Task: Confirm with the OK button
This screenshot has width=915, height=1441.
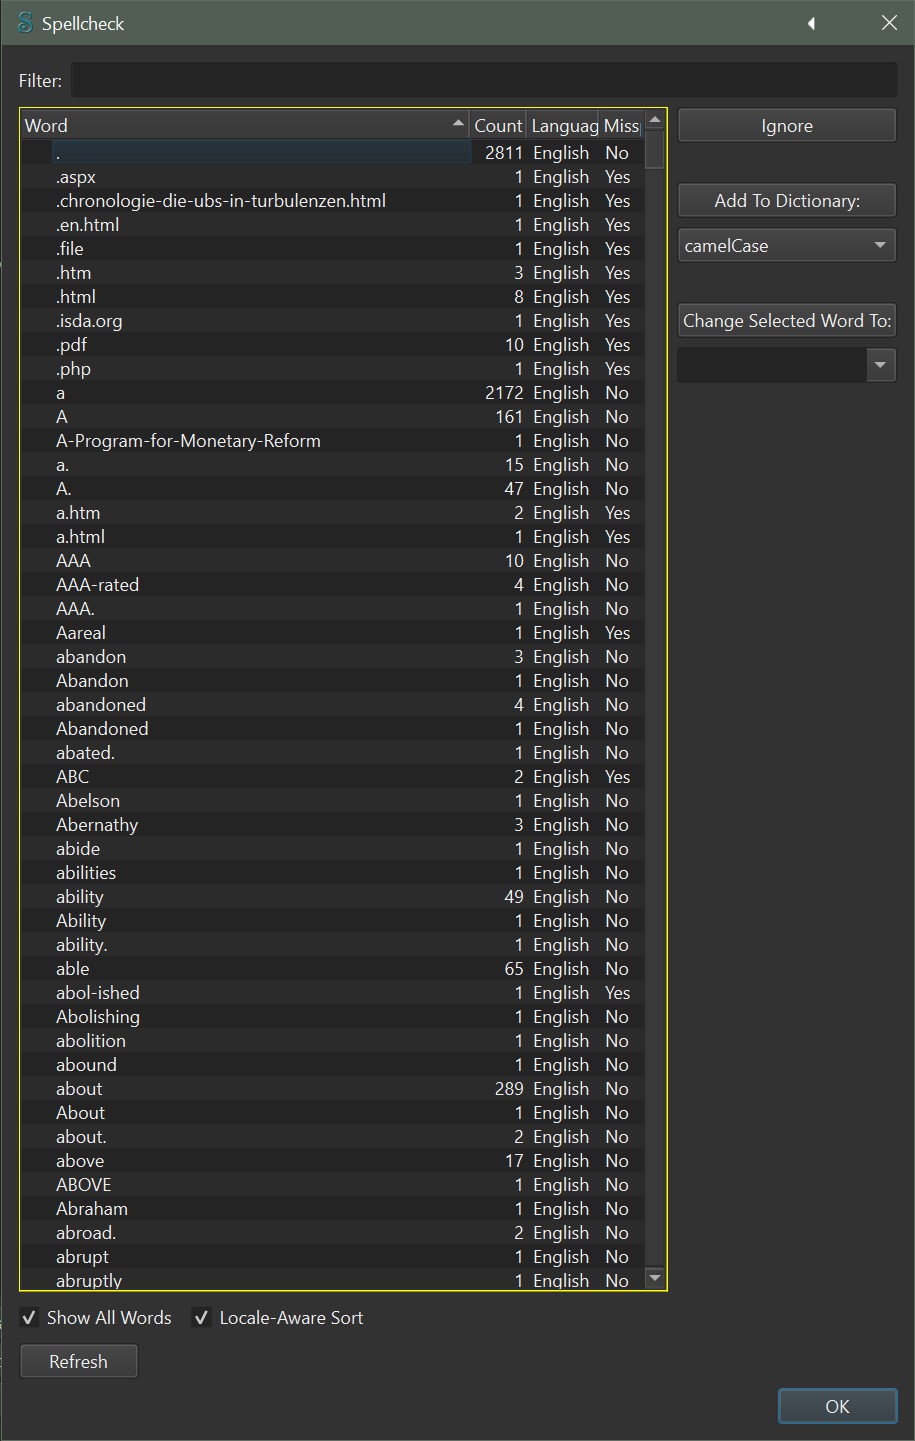Action: tap(837, 1406)
